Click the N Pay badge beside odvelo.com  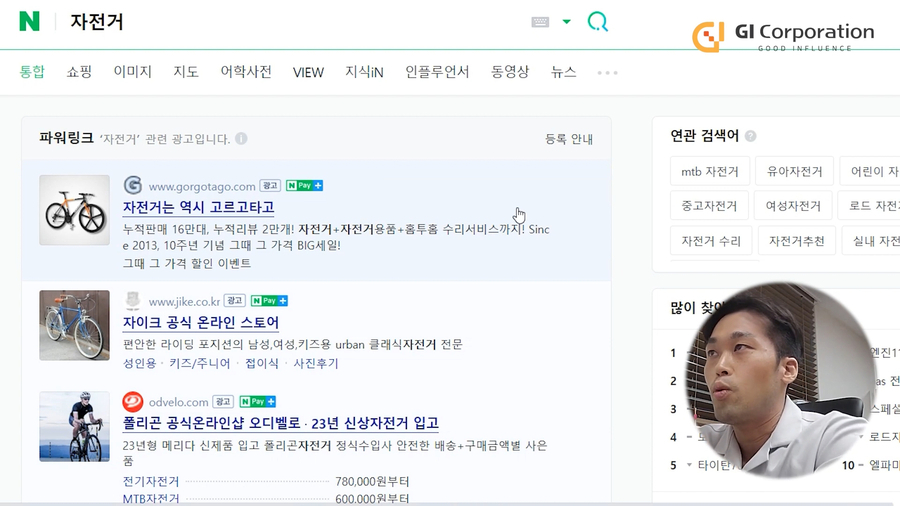(258, 402)
